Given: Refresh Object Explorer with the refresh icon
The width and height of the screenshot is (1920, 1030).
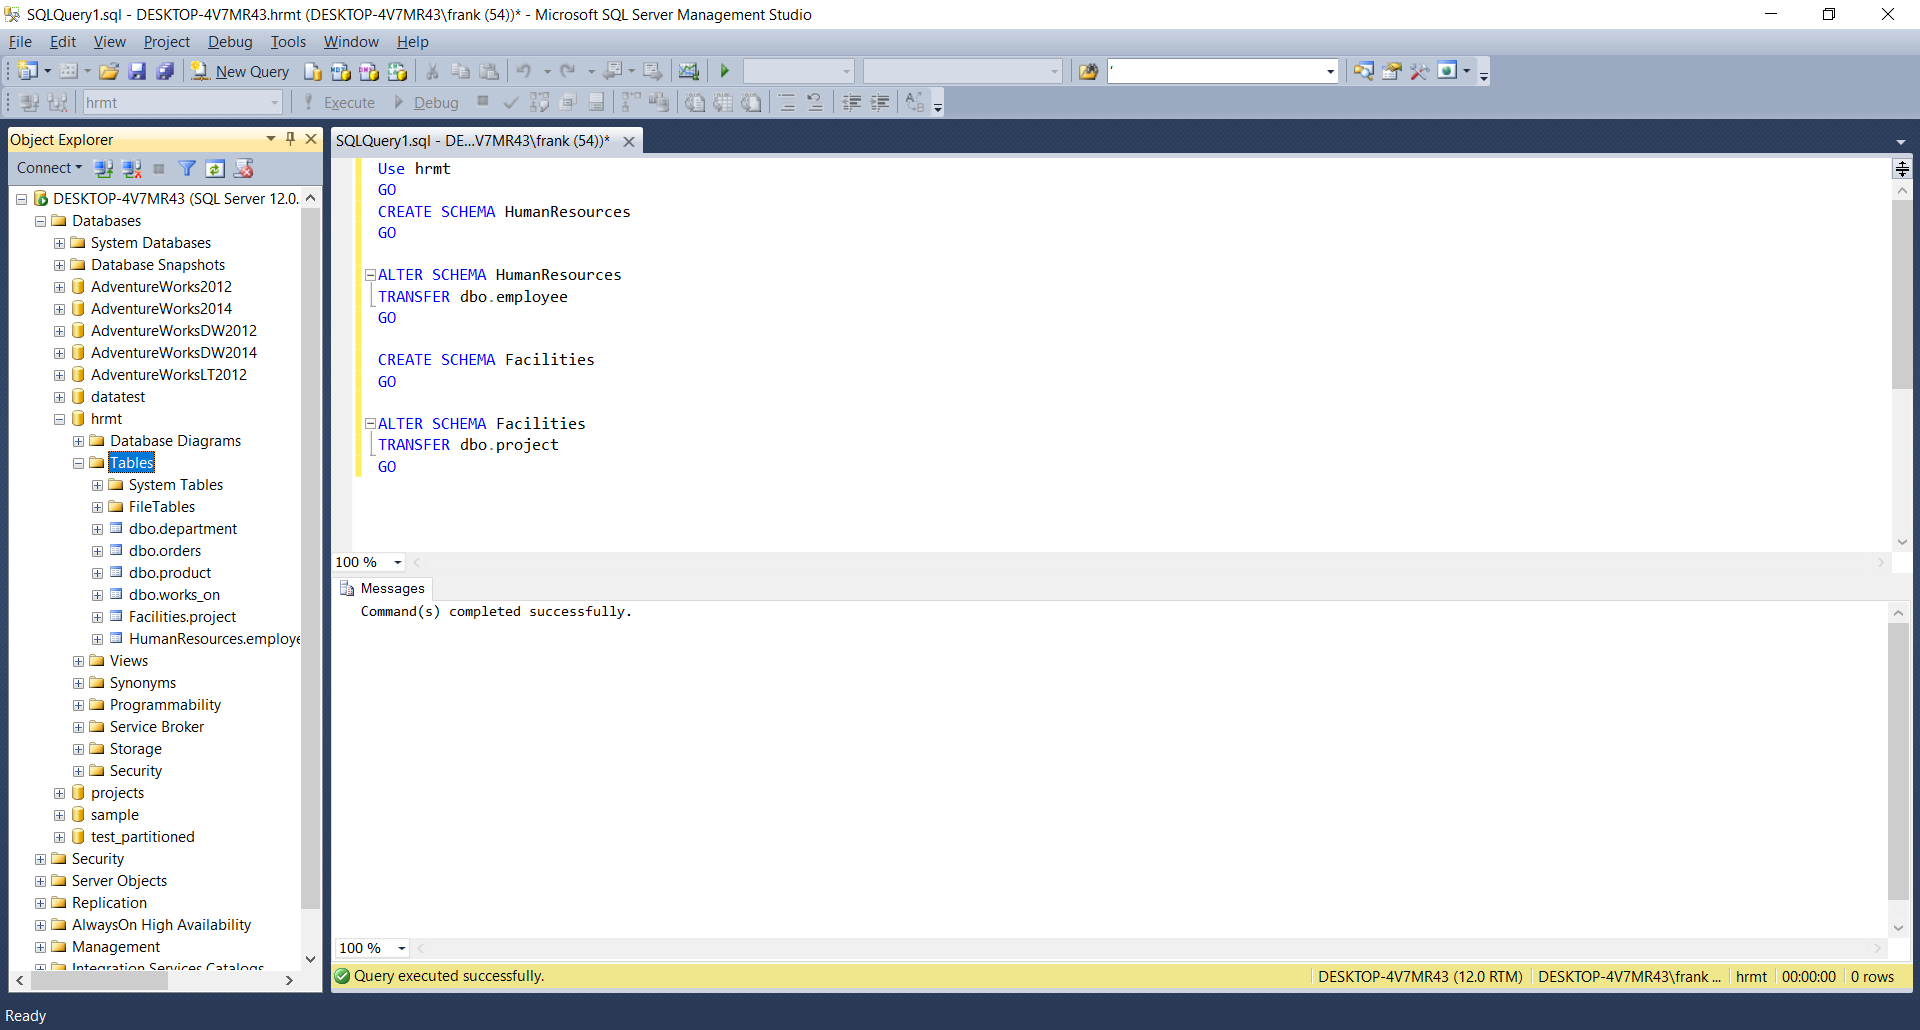Looking at the screenshot, I should (215, 168).
